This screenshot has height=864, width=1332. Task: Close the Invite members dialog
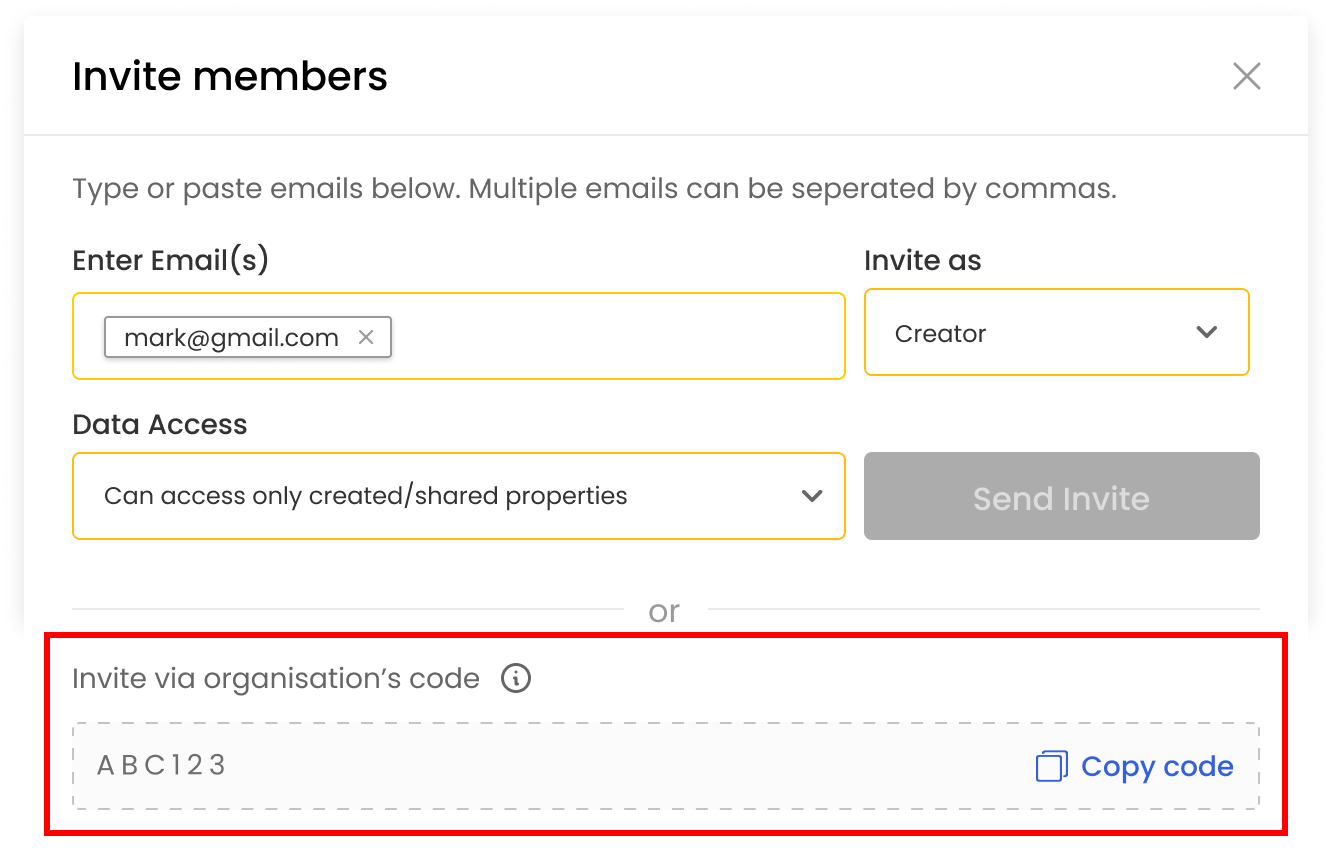1246,76
